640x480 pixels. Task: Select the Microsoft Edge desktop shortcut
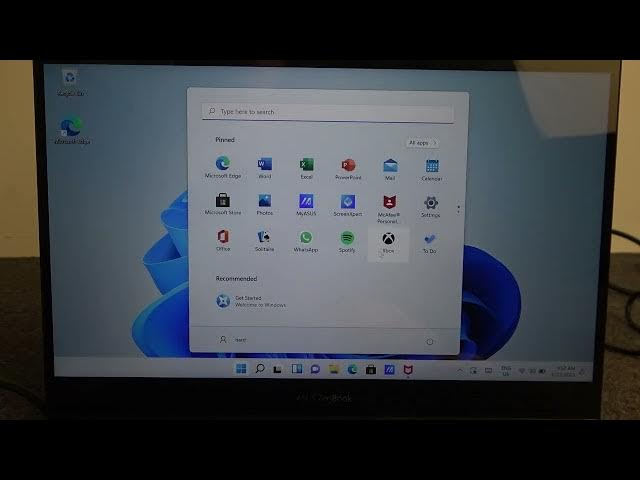[72, 131]
